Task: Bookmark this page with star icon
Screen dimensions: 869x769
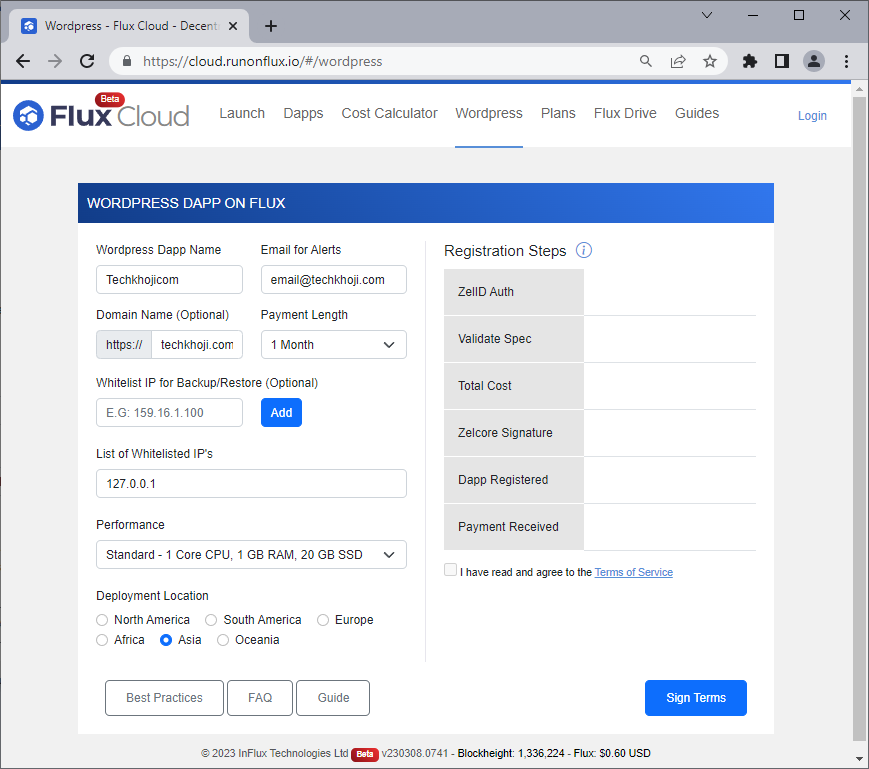Action: click(x=710, y=61)
